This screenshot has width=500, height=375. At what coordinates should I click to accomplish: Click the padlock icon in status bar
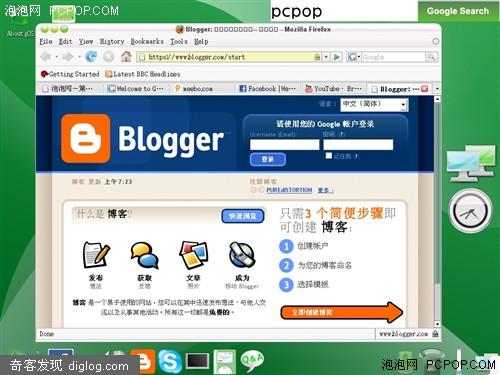click(435, 334)
